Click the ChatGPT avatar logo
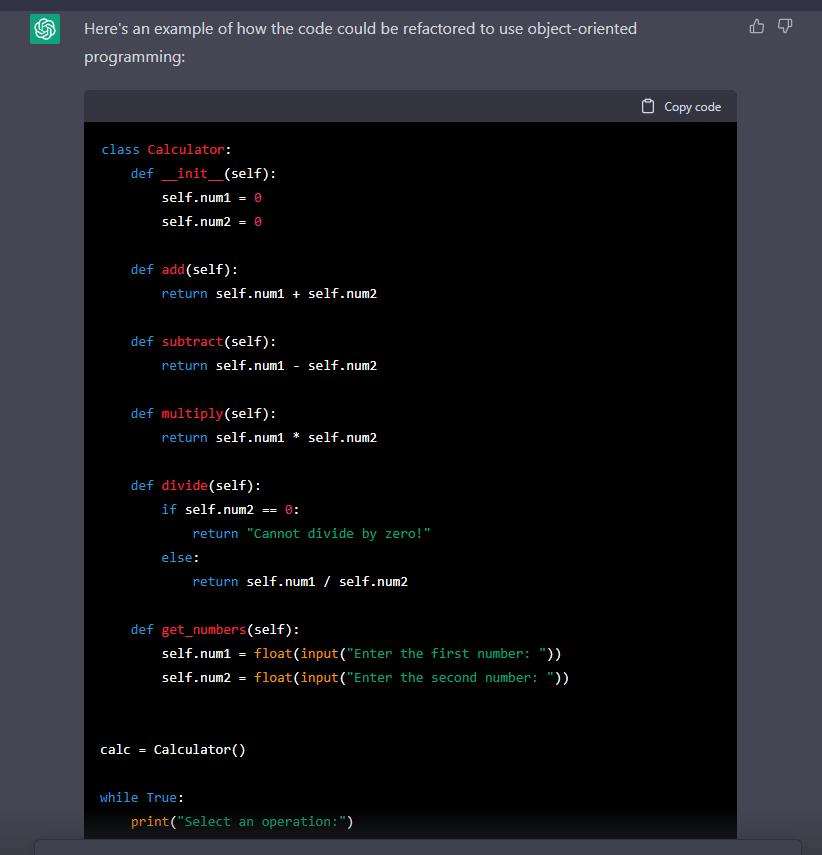The width and height of the screenshot is (822, 855). [45, 29]
